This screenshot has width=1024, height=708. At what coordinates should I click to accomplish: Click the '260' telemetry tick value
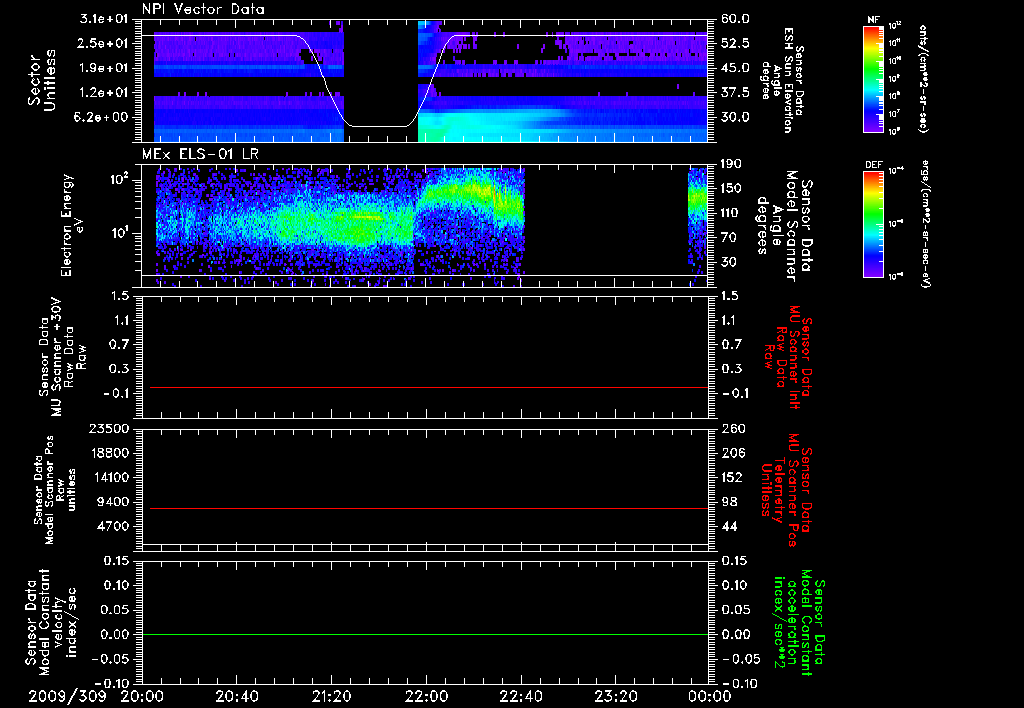[733, 429]
